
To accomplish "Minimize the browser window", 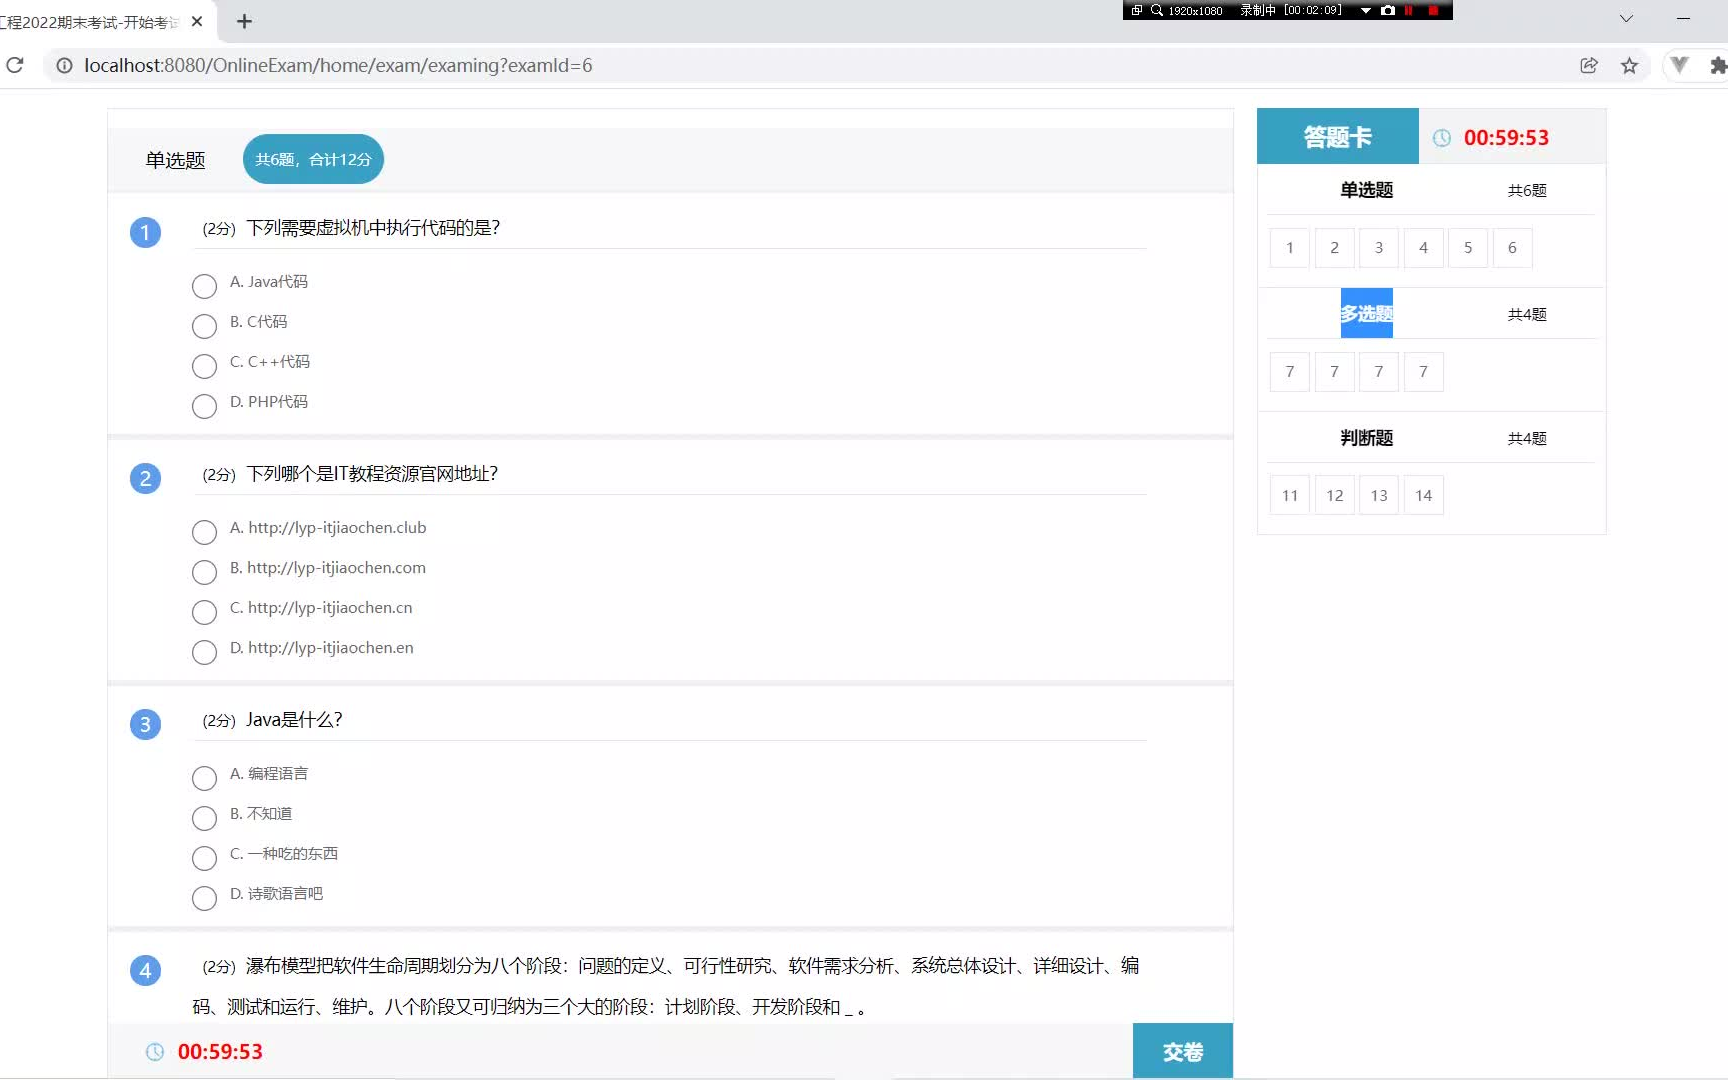I will (1683, 19).
